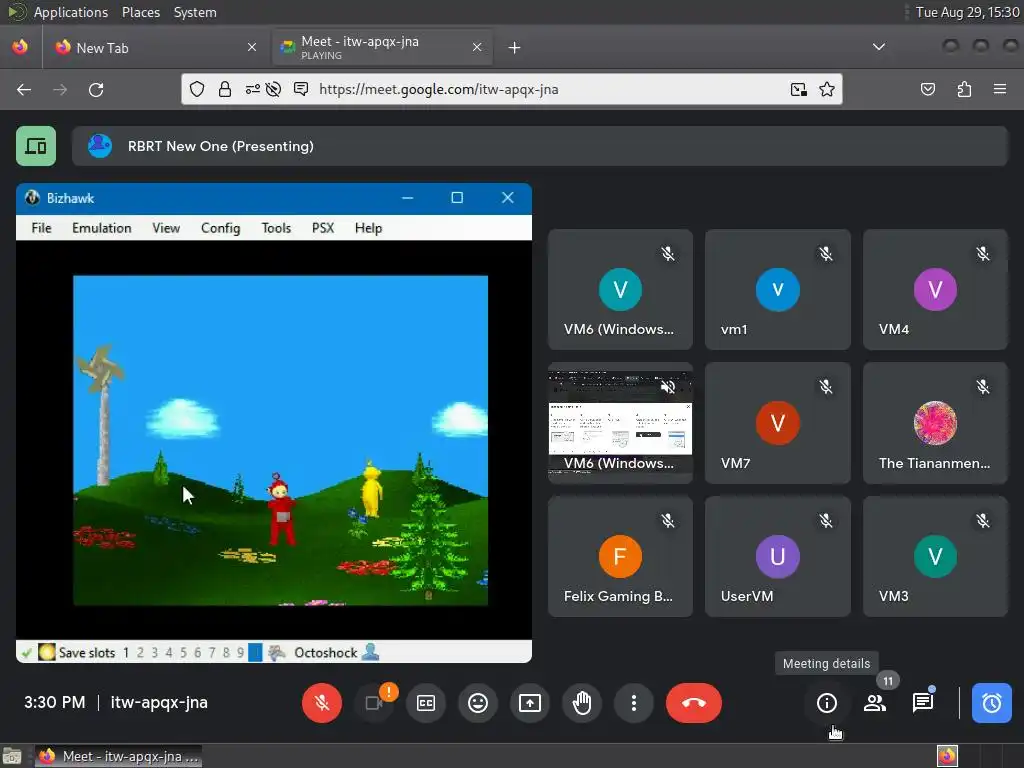Screen dimensions: 1024x768
Task: Open the Places menu
Action: click(x=140, y=12)
